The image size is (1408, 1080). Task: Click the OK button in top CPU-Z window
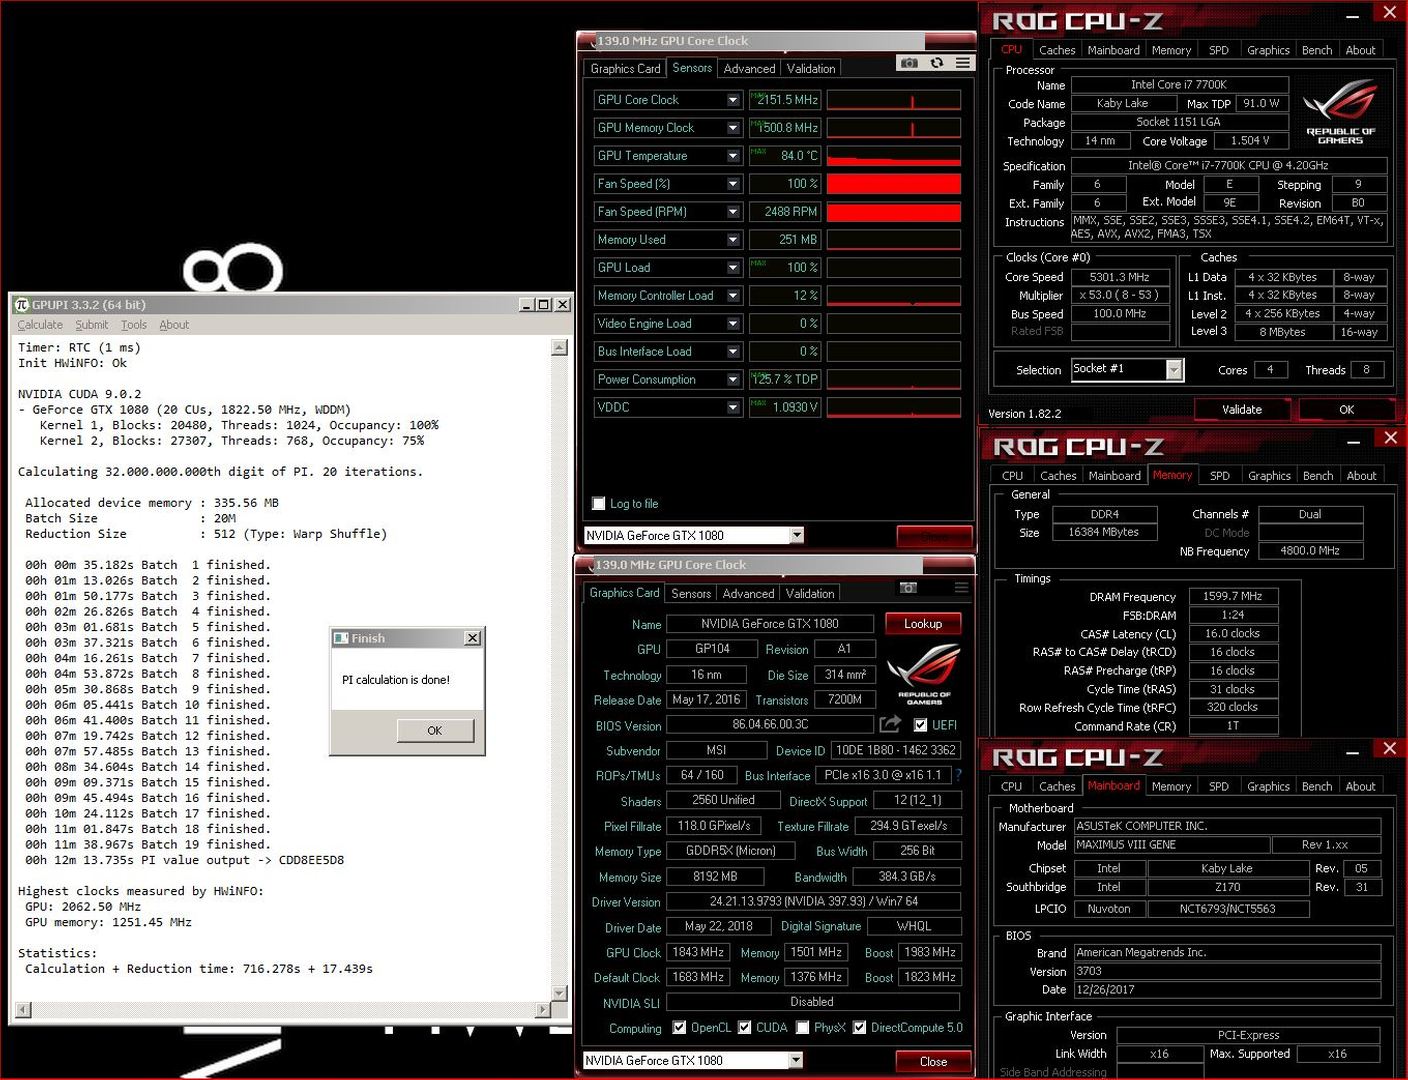pyautogui.click(x=1346, y=410)
